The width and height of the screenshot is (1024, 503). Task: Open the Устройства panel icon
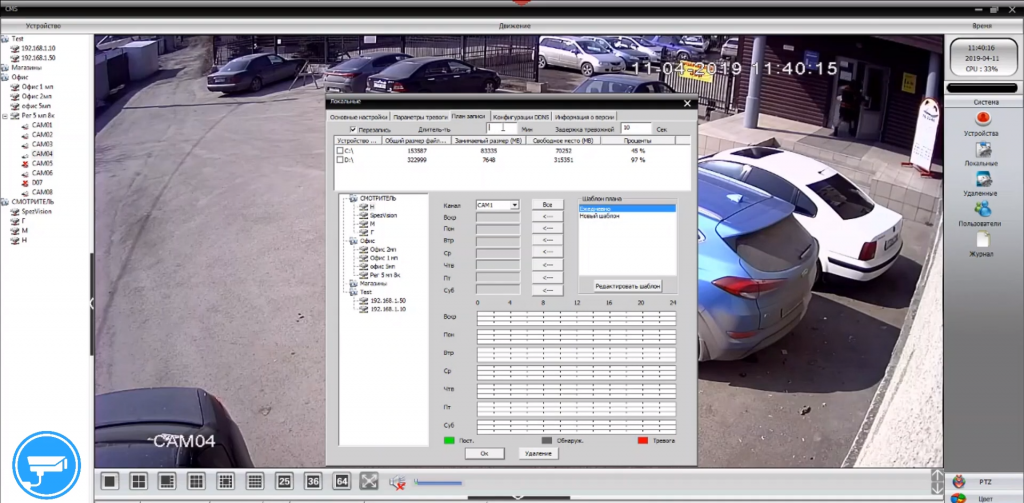982,118
